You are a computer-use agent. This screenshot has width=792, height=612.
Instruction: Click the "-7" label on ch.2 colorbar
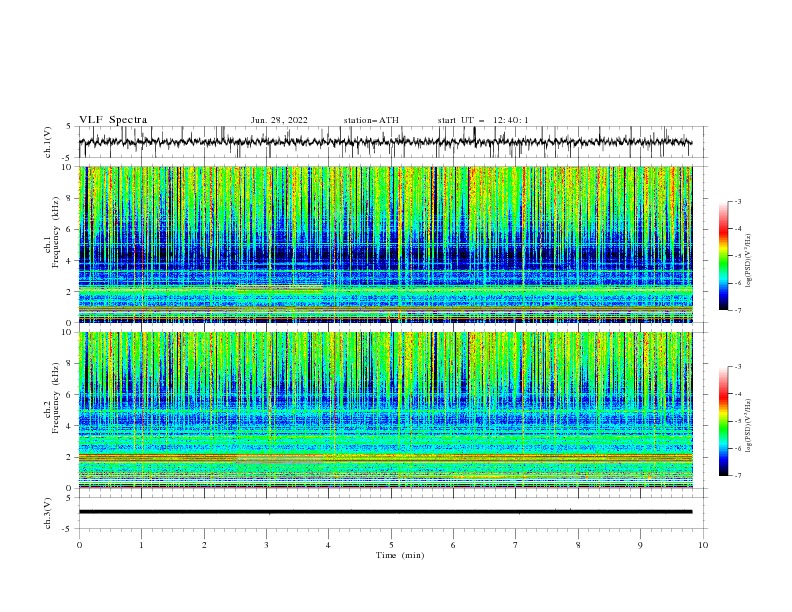click(x=737, y=475)
